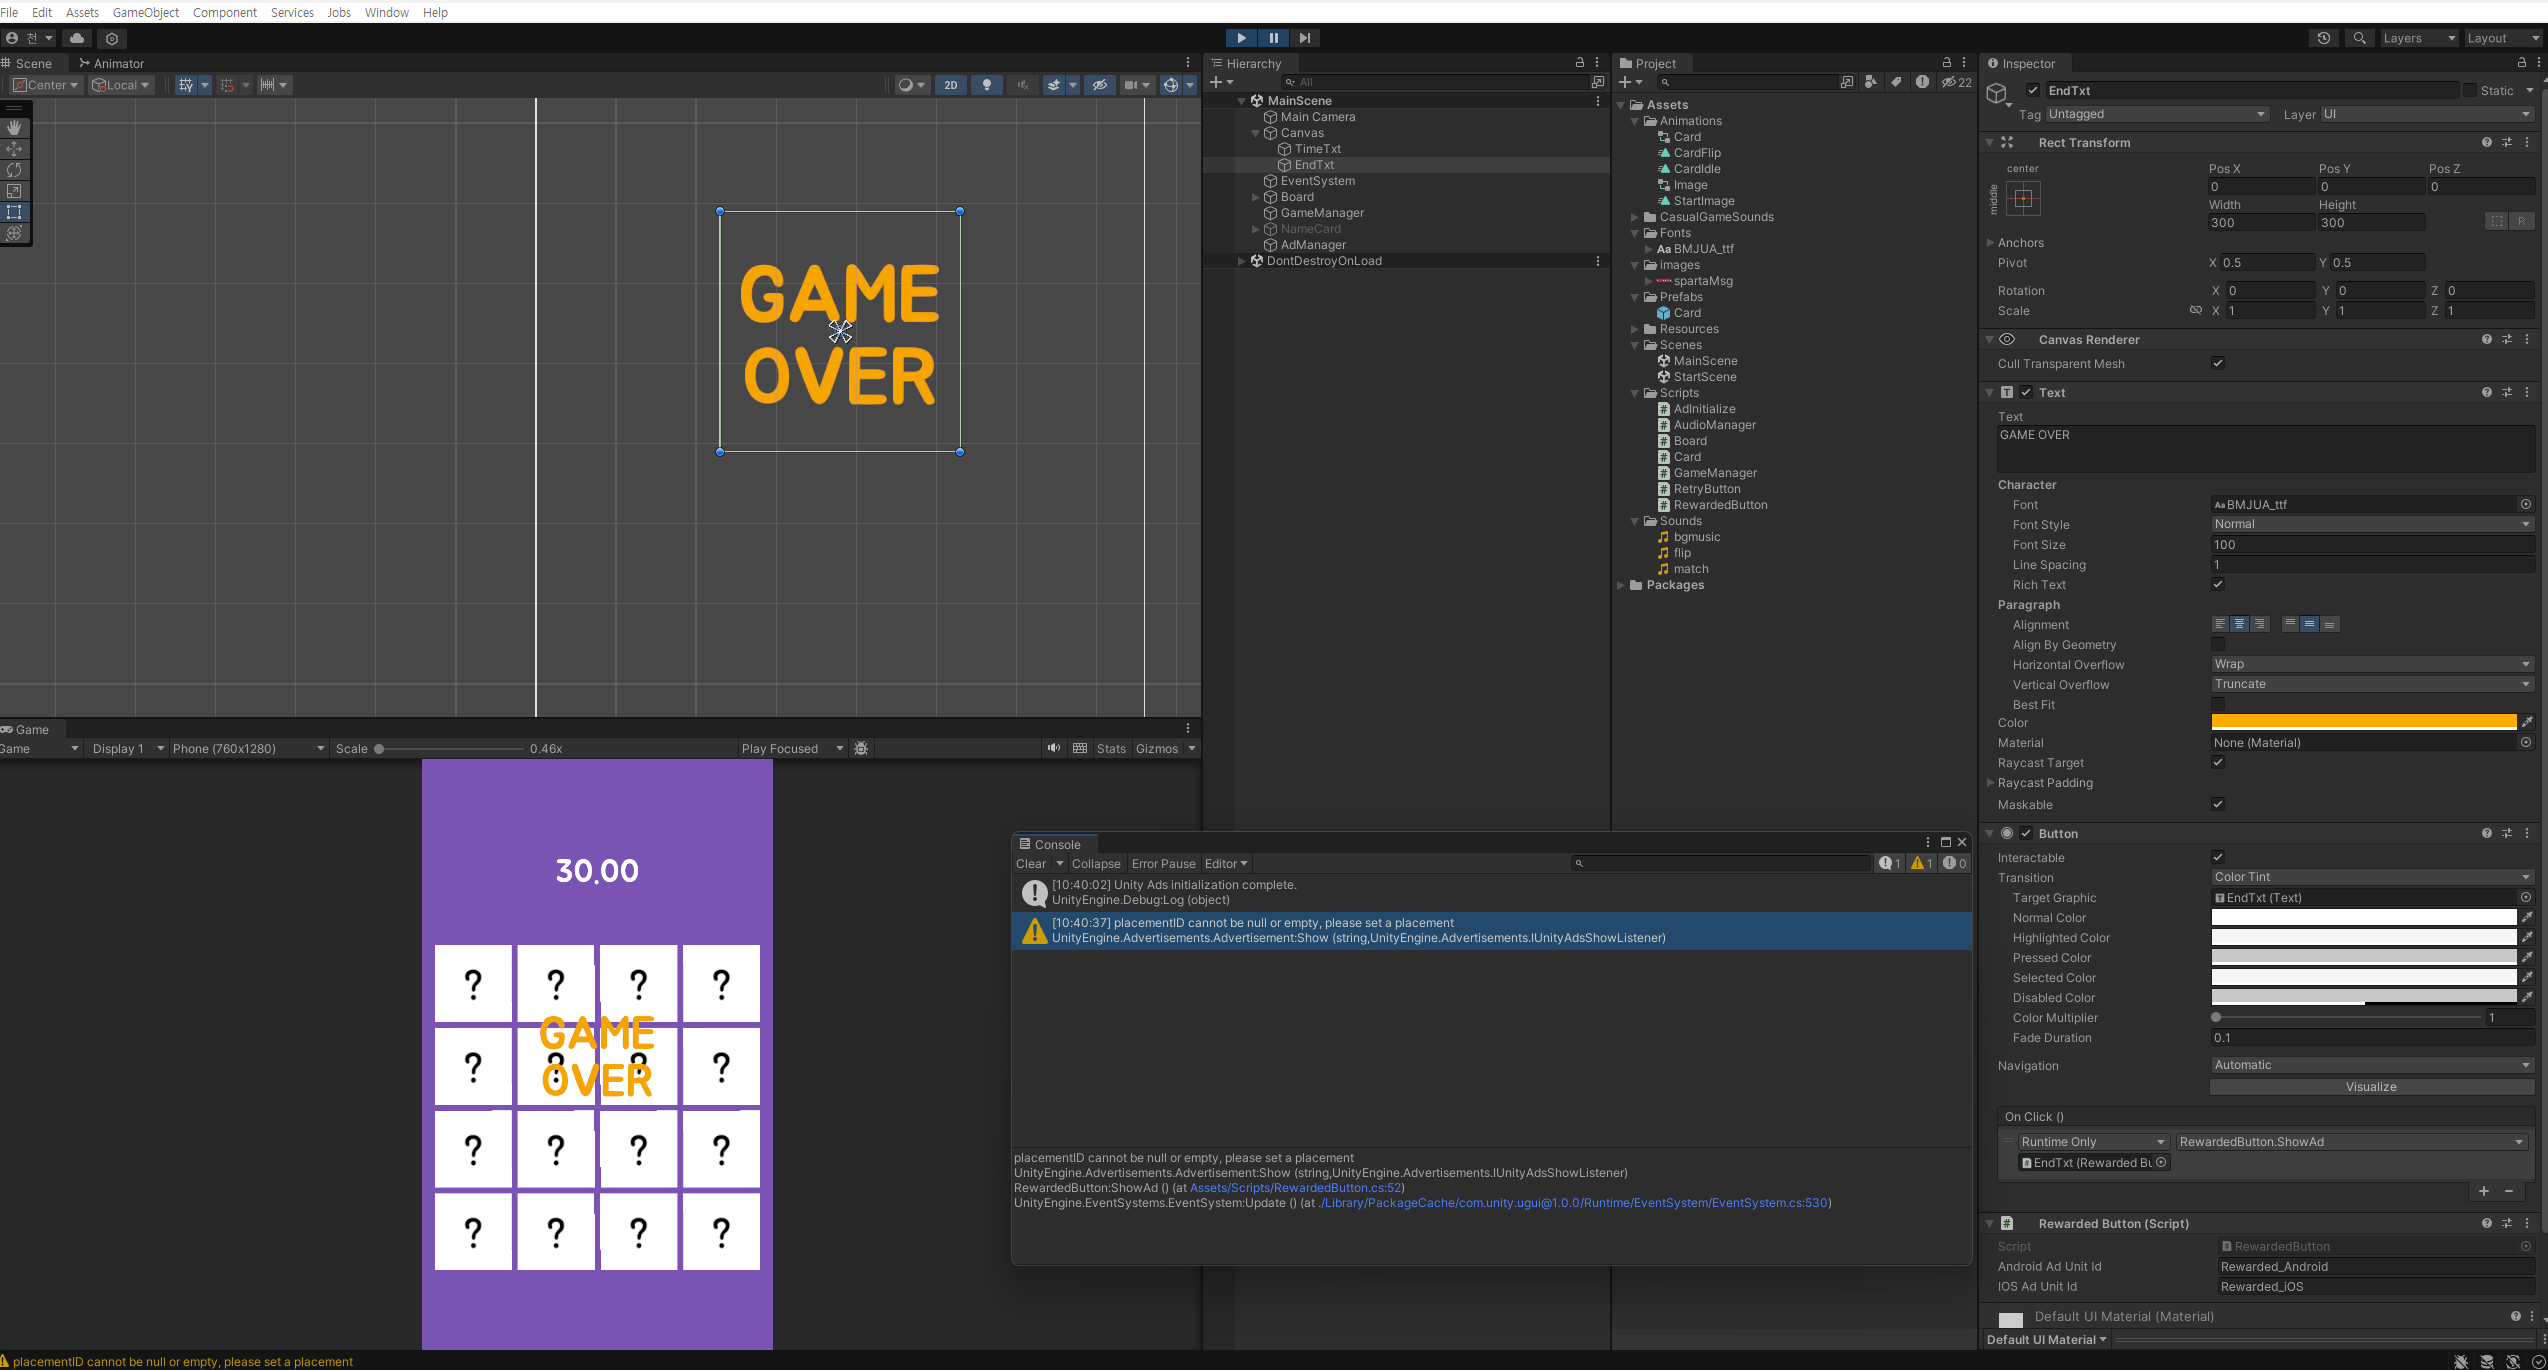The height and width of the screenshot is (1370, 2548).
Task: Toggle the EndTxt active checkbox
Action: click(2033, 90)
